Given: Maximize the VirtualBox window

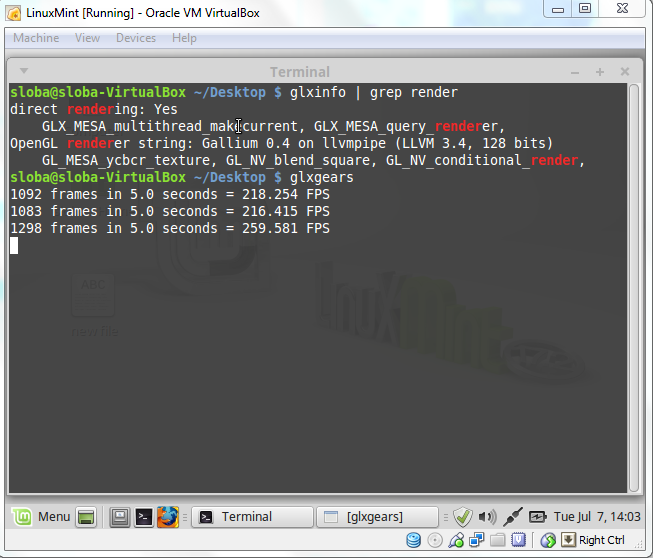Looking at the screenshot, I should click(x=585, y=9).
